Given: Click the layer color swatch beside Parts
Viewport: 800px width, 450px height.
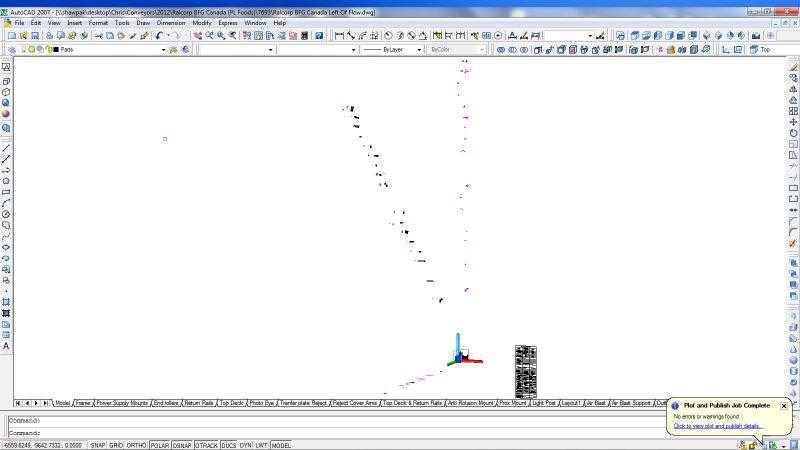Looking at the screenshot, I should coord(56,49).
